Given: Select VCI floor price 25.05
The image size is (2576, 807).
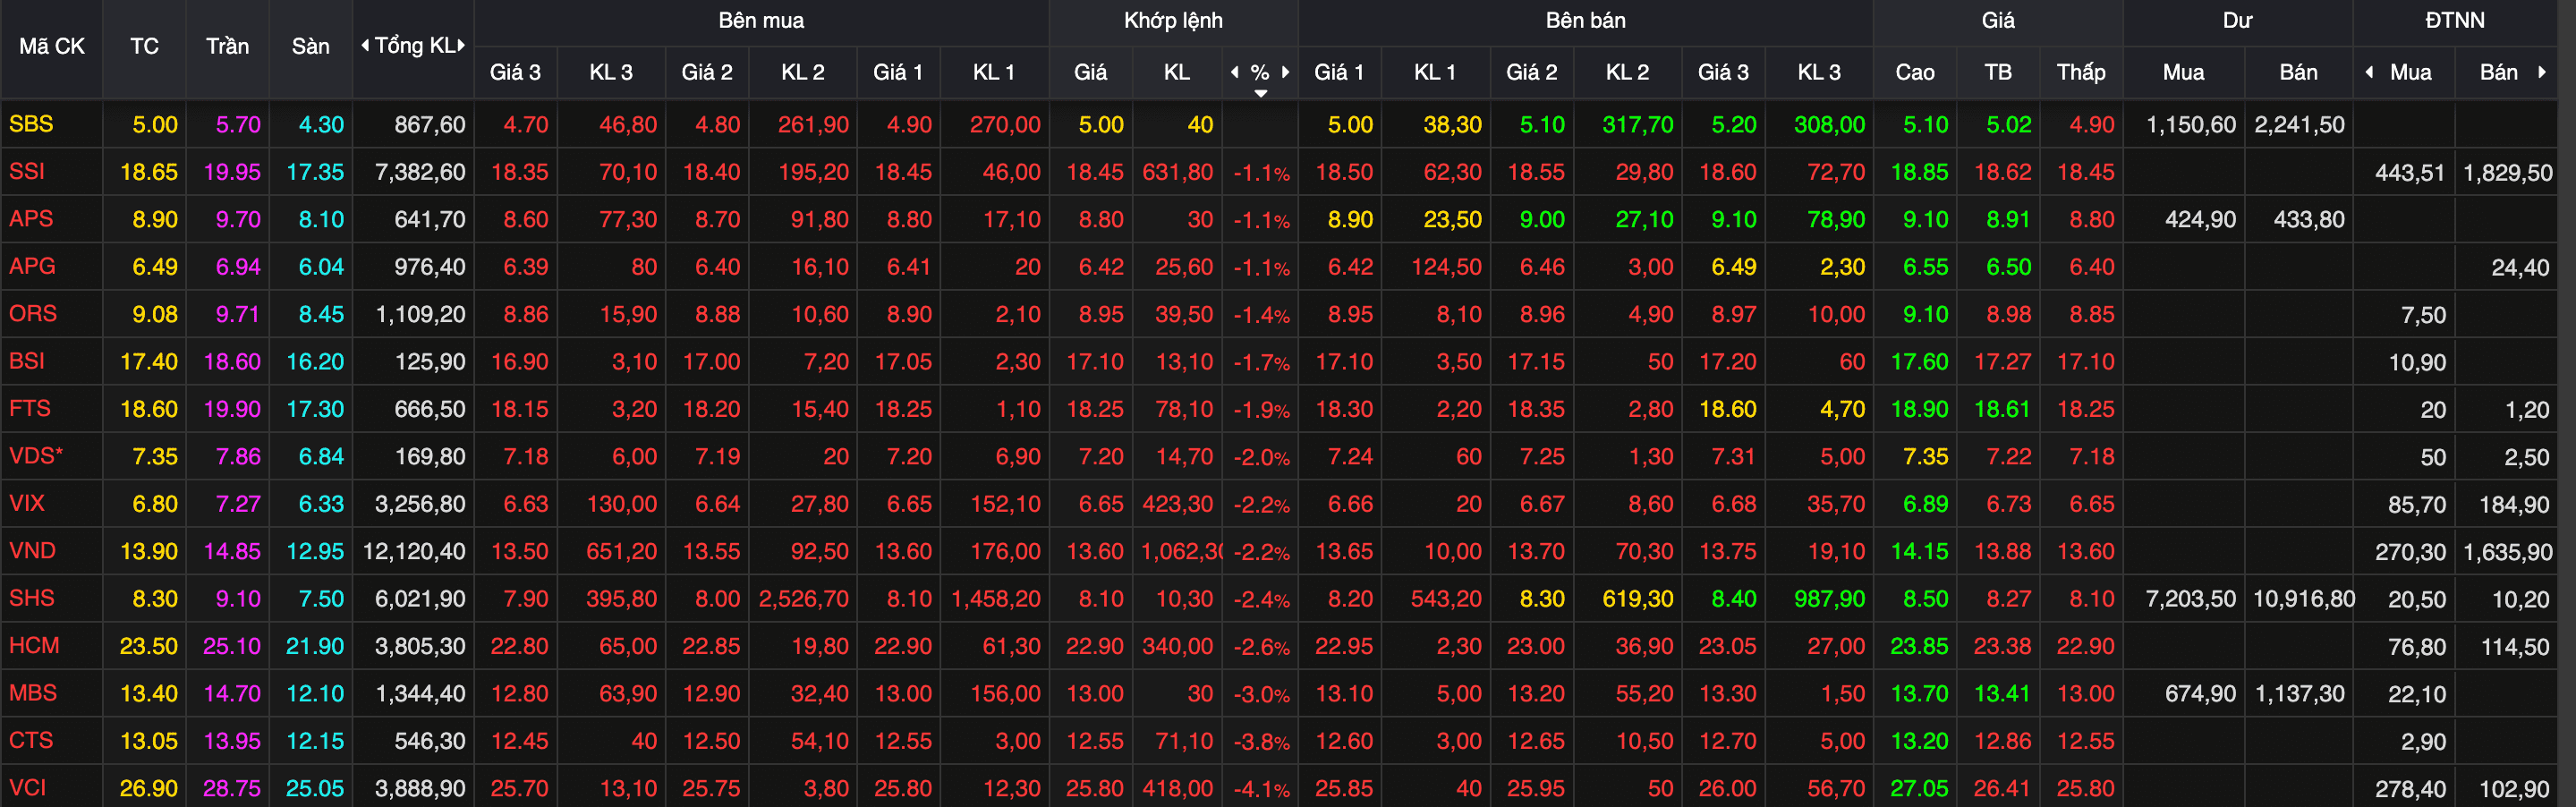Looking at the screenshot, I should 315,789.
